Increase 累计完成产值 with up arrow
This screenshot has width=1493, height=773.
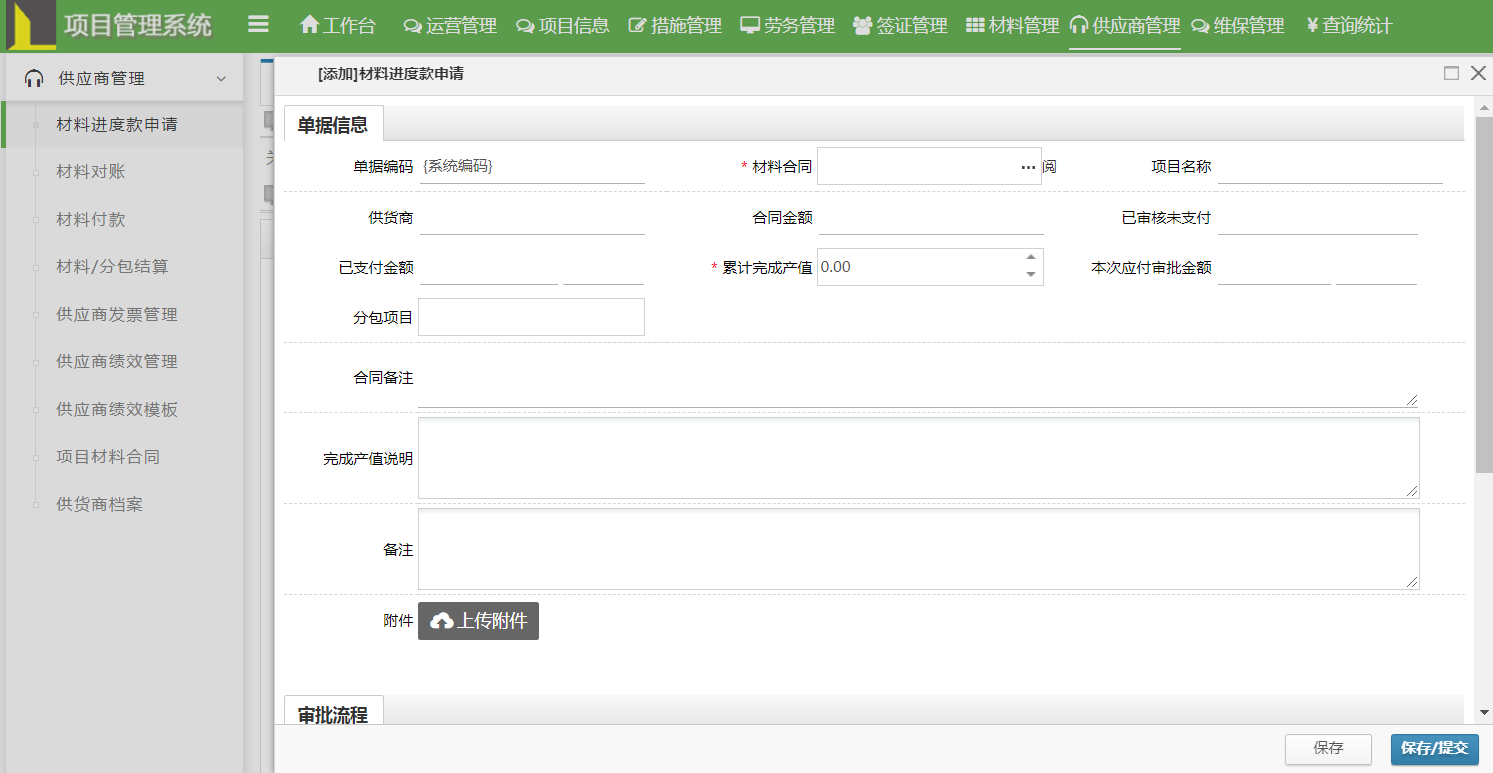pyautogui.click(x=1031, y=258)
